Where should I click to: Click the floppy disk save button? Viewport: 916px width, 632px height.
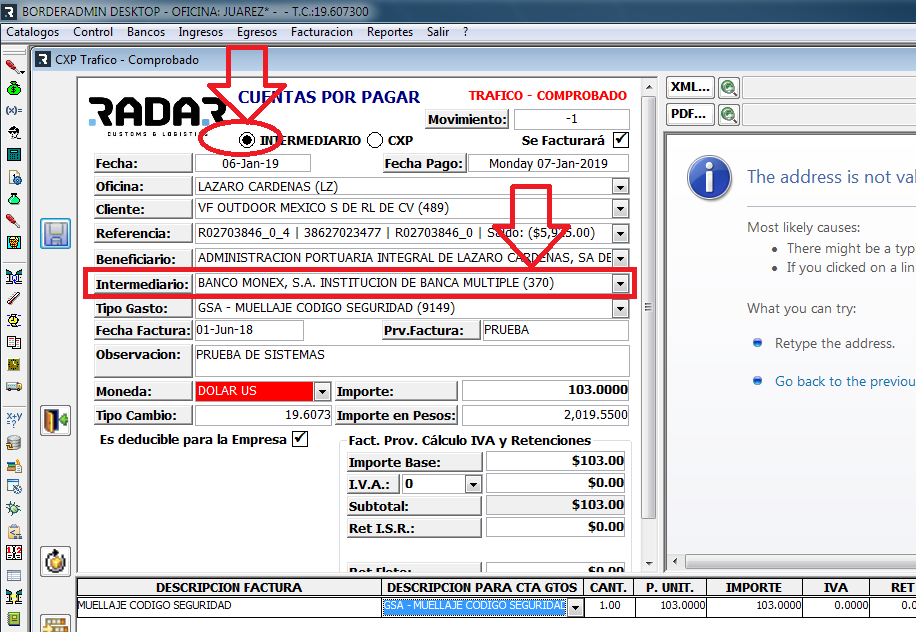(55, 234)
